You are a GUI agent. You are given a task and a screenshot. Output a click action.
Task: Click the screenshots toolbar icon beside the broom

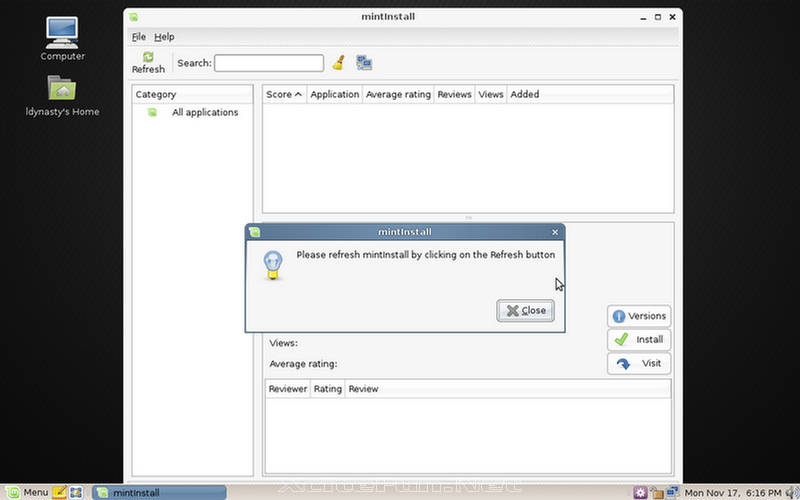(364, 63)
